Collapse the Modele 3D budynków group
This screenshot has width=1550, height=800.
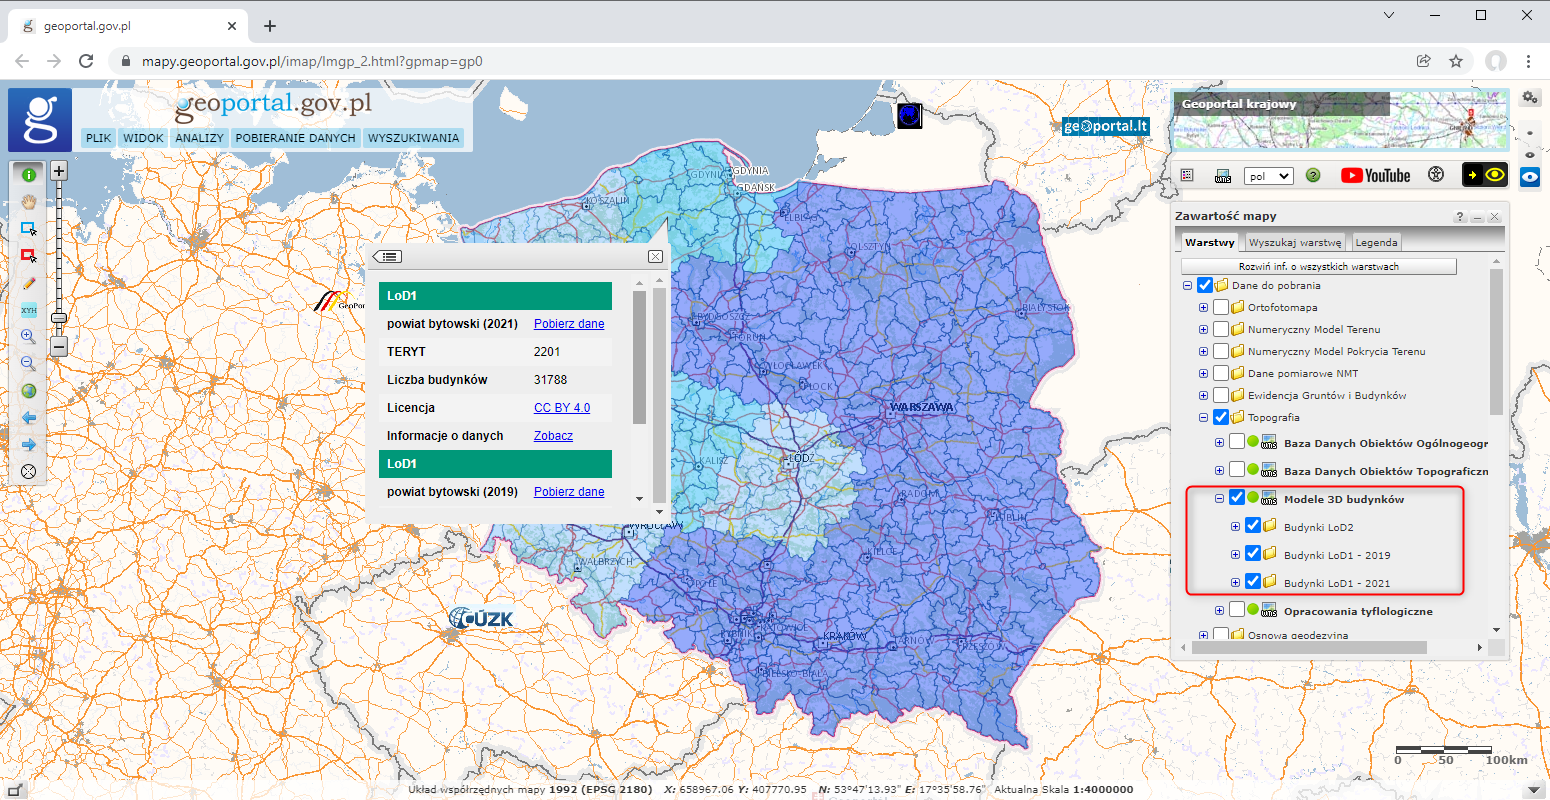pos(1219,499)
